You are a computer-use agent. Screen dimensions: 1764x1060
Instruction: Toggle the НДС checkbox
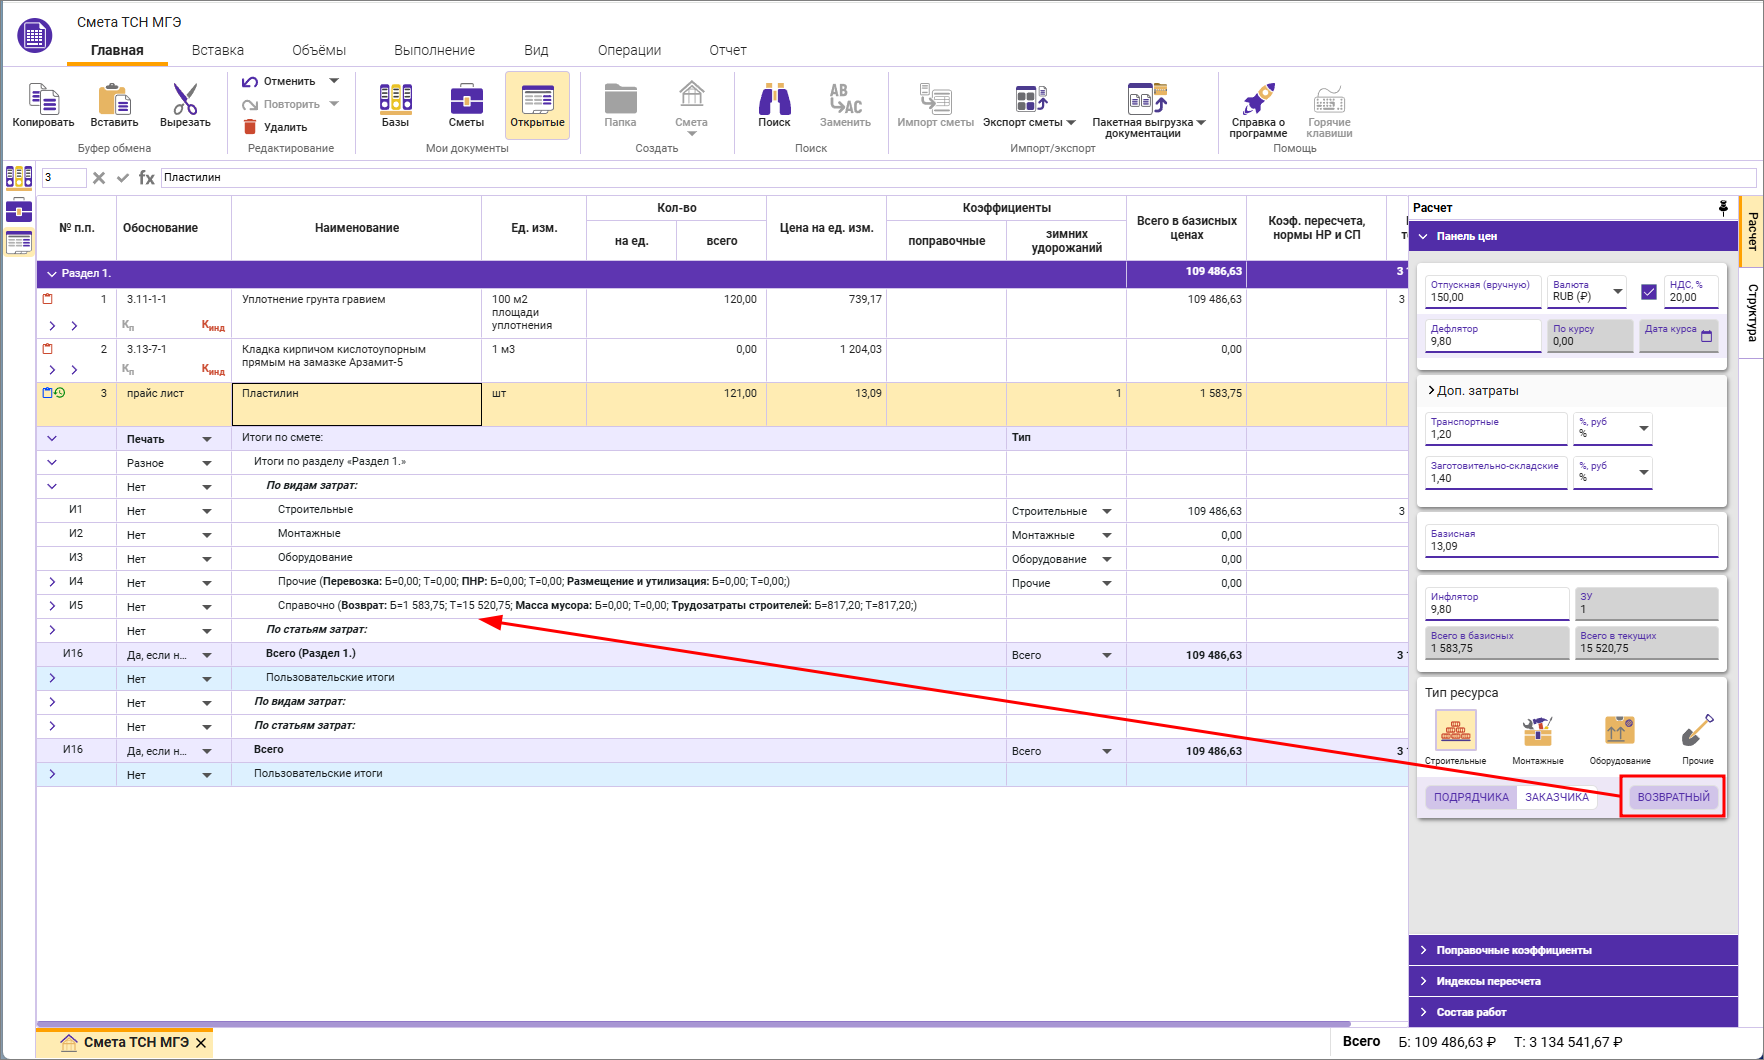tap(1649, 292)
